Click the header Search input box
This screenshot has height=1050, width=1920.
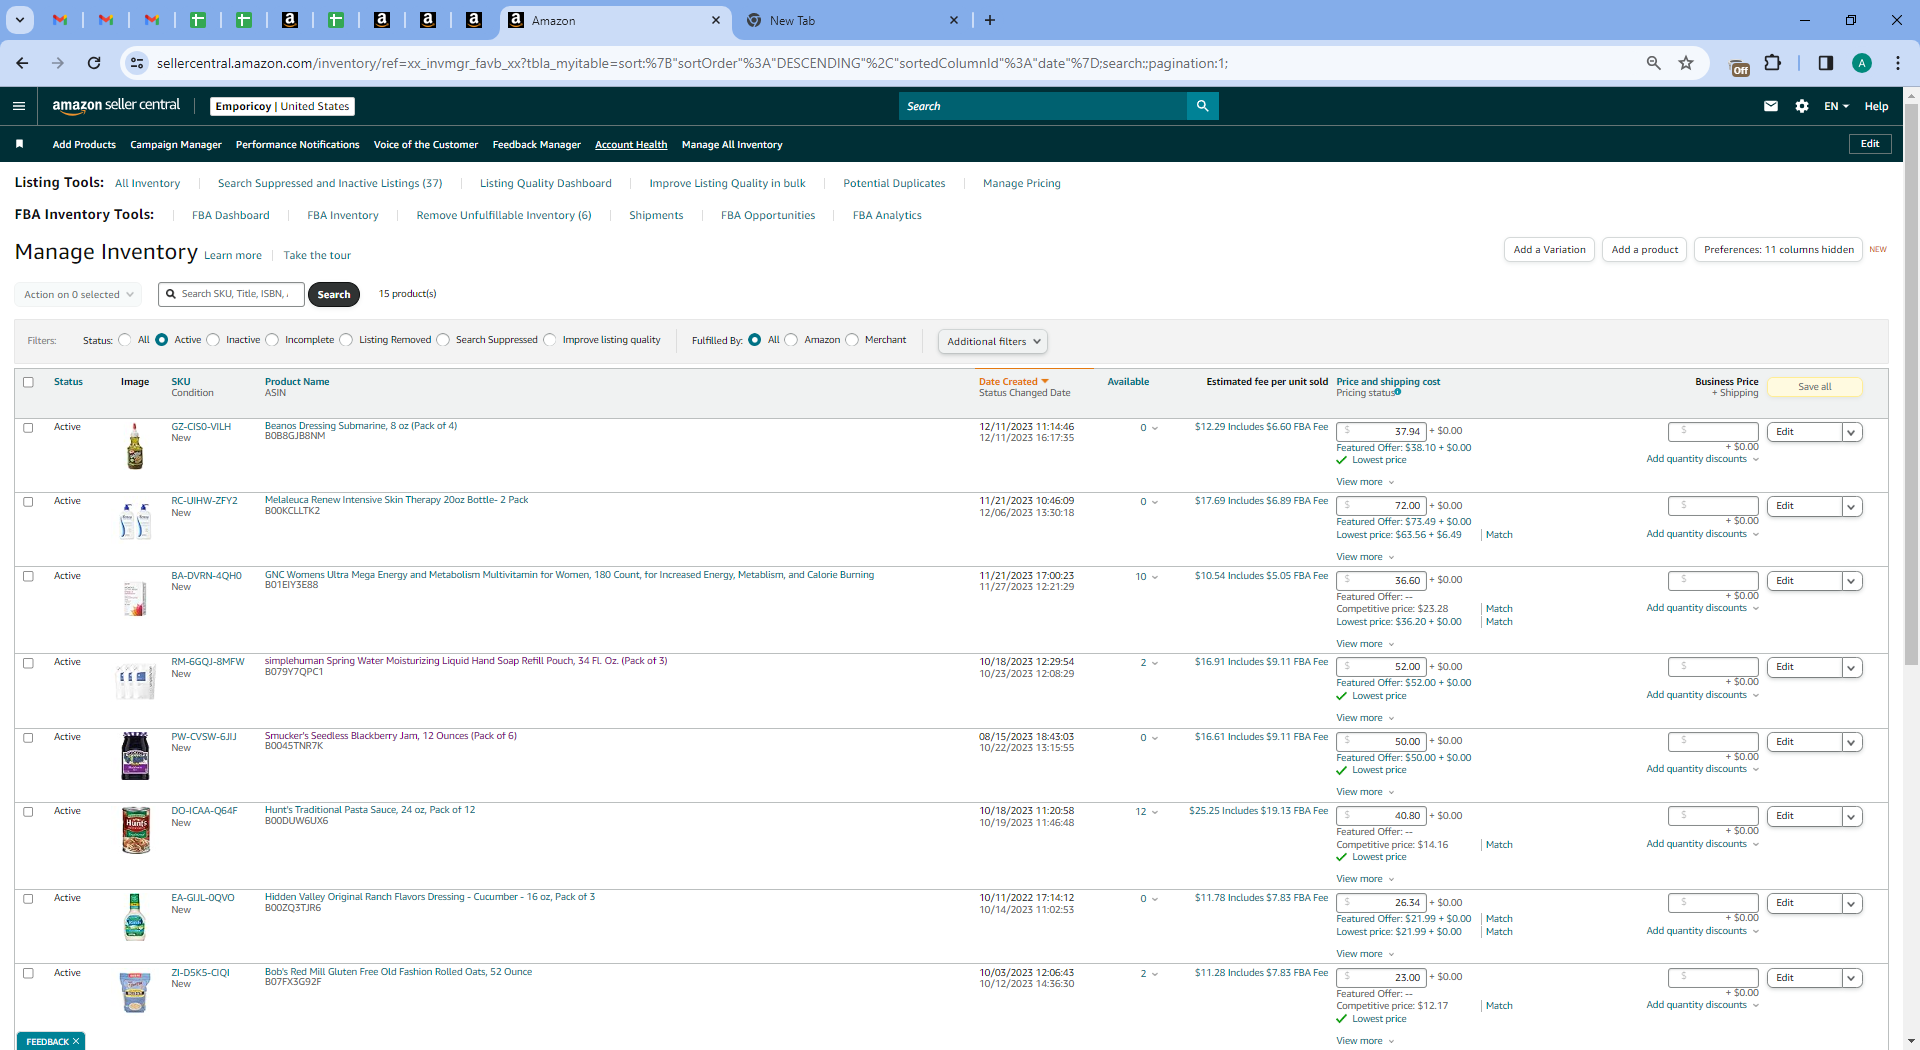tap(1042, 106)
